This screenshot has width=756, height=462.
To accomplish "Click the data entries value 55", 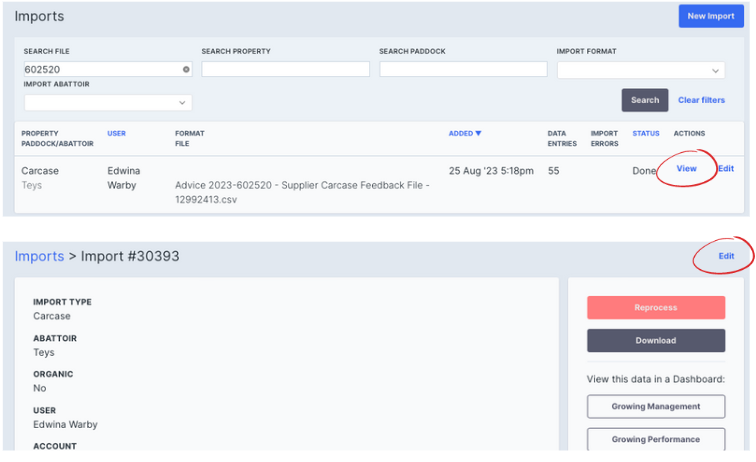I will [553, 171].
